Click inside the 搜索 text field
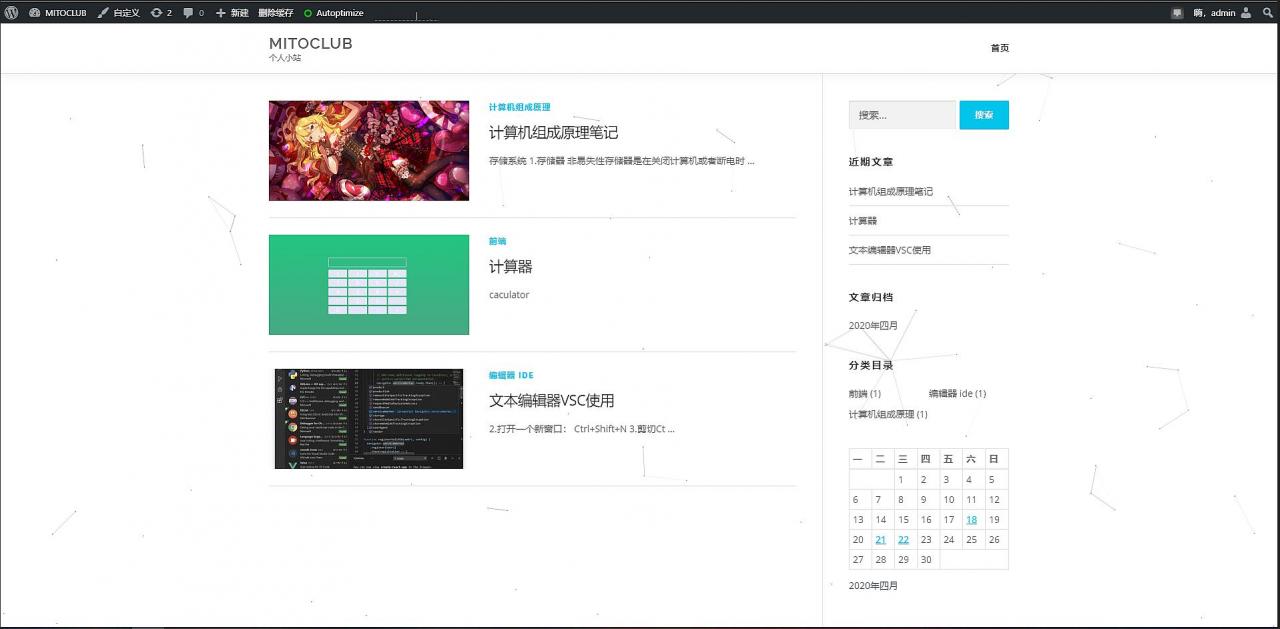1280x629 pixels. pyautogui.click(x=902, y=115)
